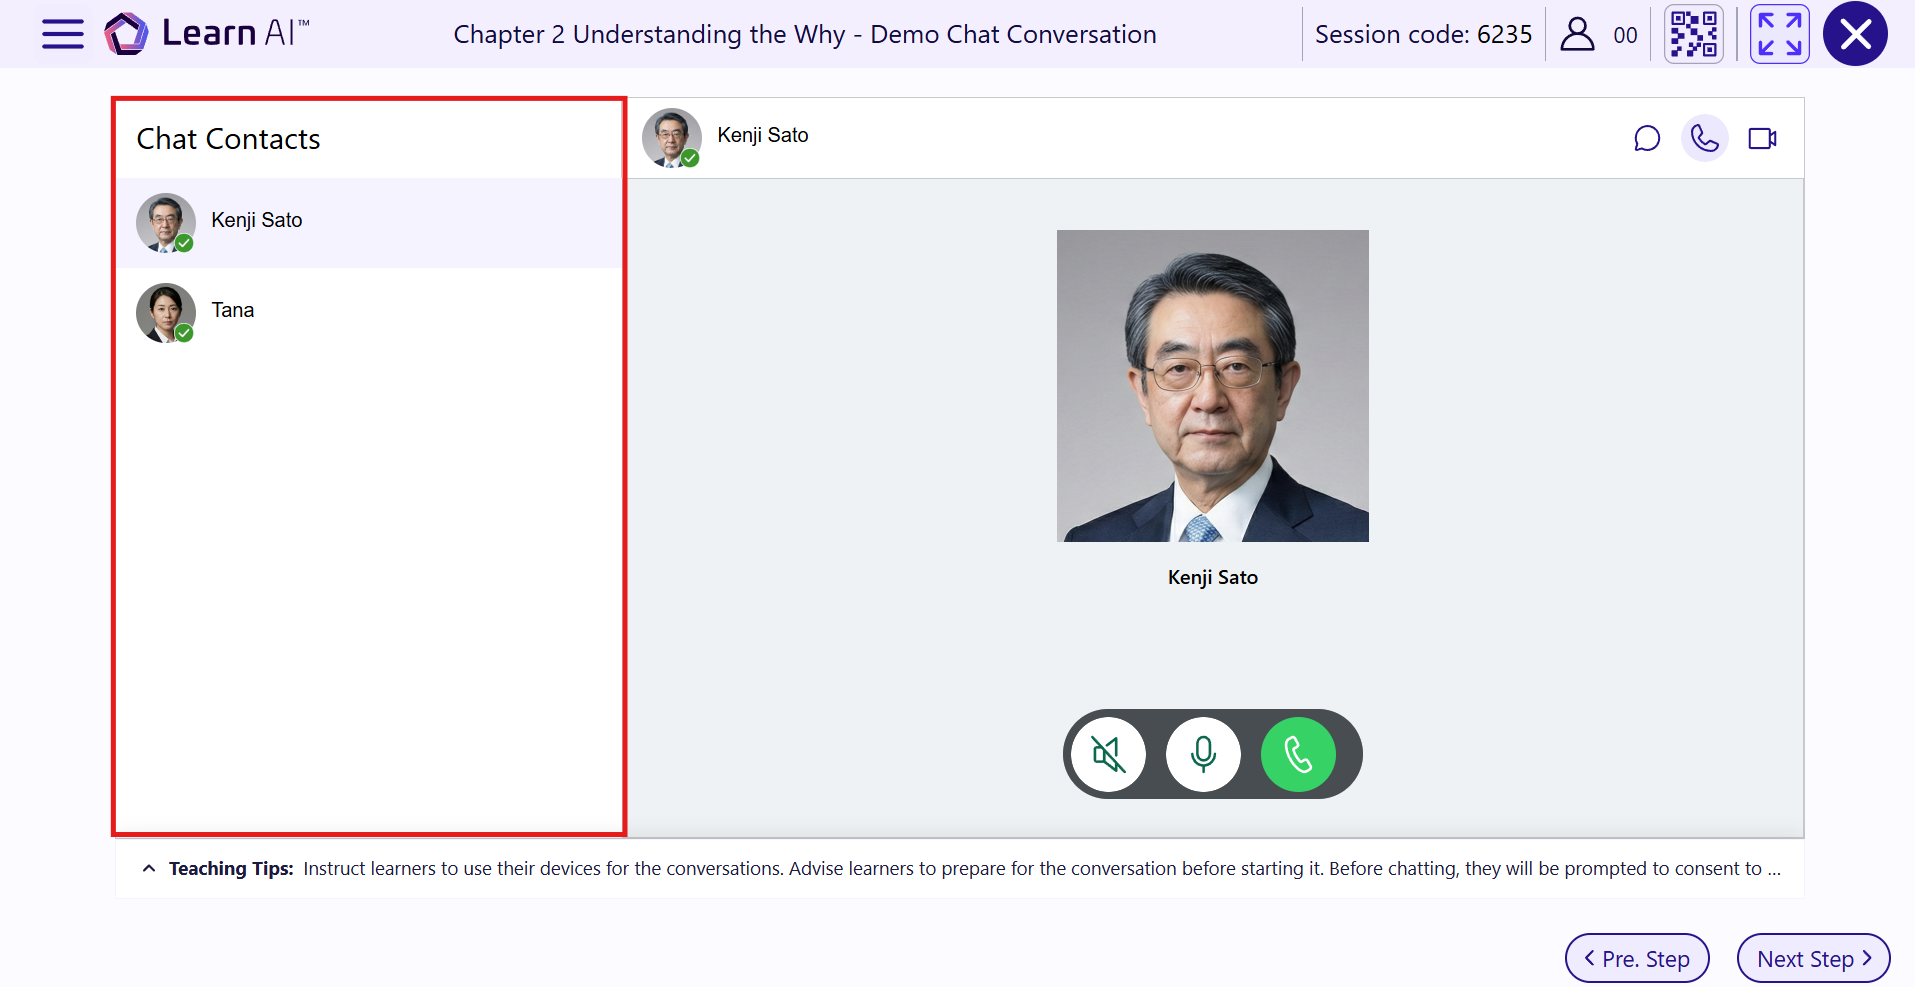Enter fullscreen mode

click(1780, 34)
